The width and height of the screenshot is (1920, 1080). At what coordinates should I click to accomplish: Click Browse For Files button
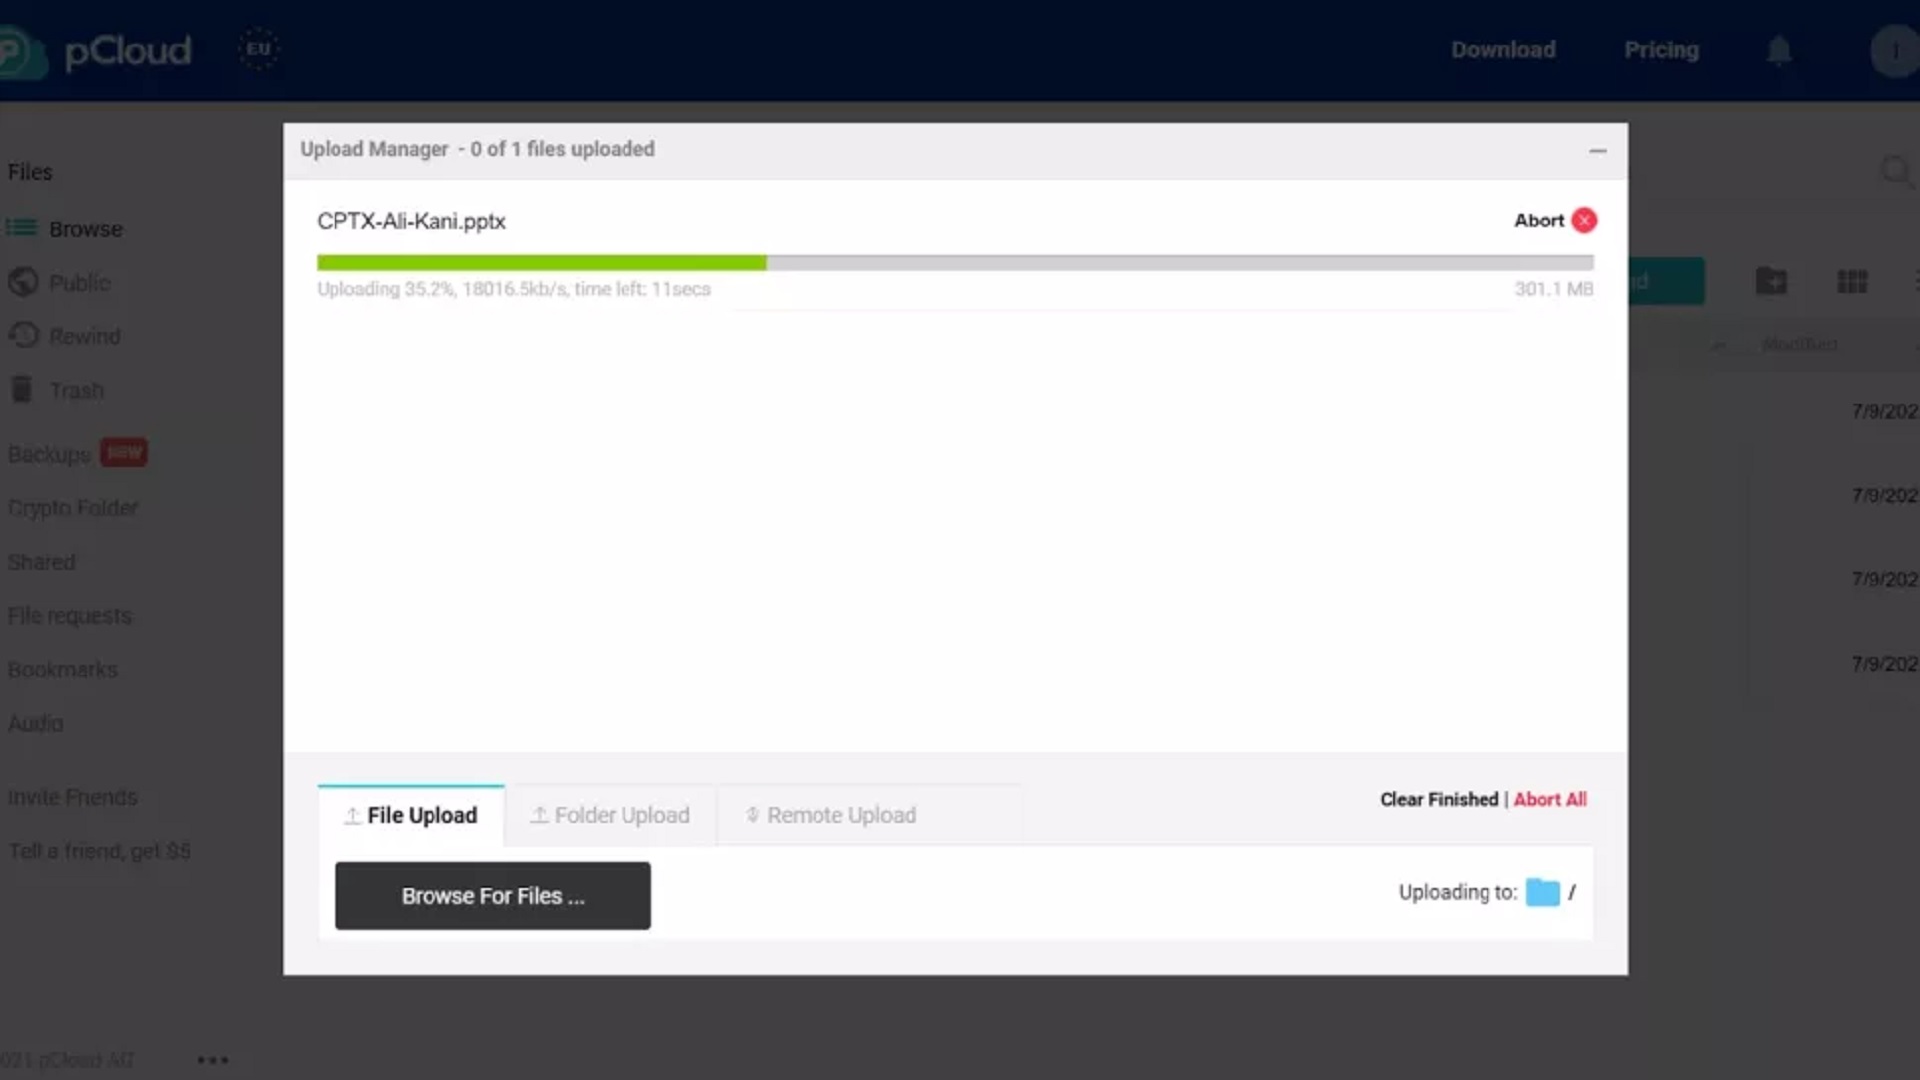pos(492,895)
